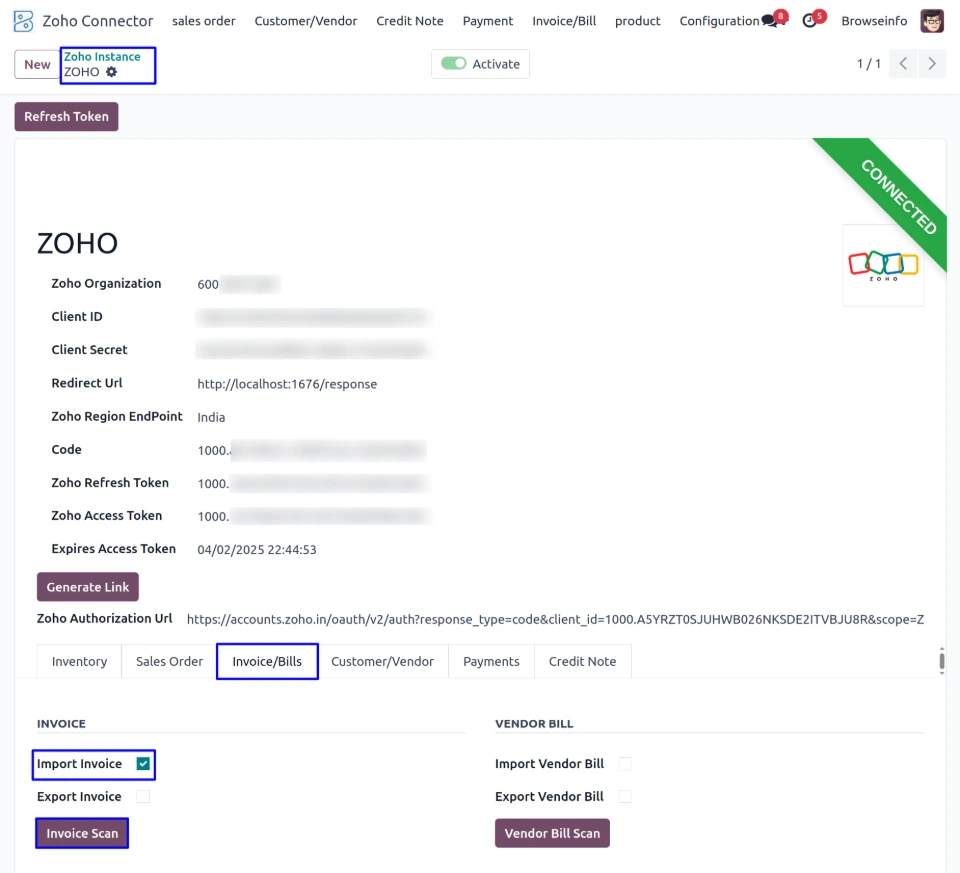
Task: Check the Export Vendor Bill checkbox
Action: (x=624, y=796)
